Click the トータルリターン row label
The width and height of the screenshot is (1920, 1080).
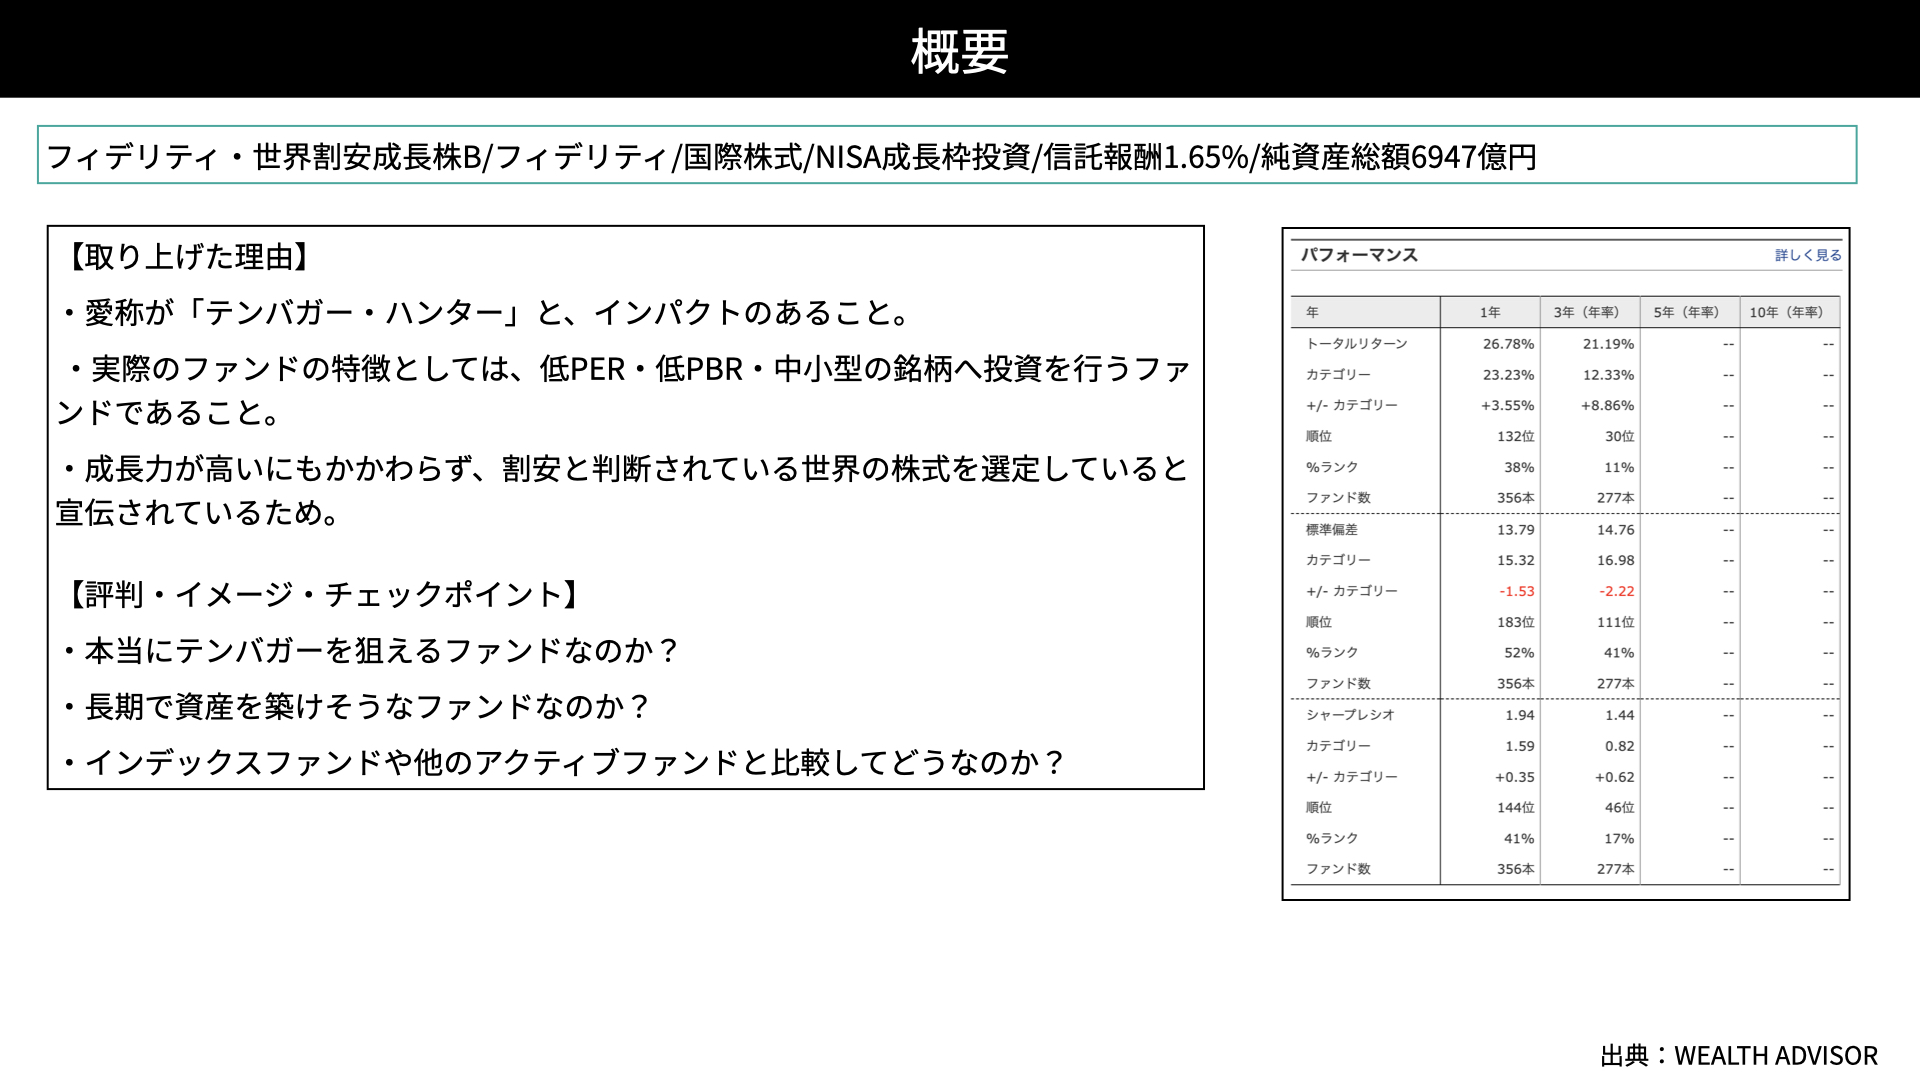(x=1356, y=344)
